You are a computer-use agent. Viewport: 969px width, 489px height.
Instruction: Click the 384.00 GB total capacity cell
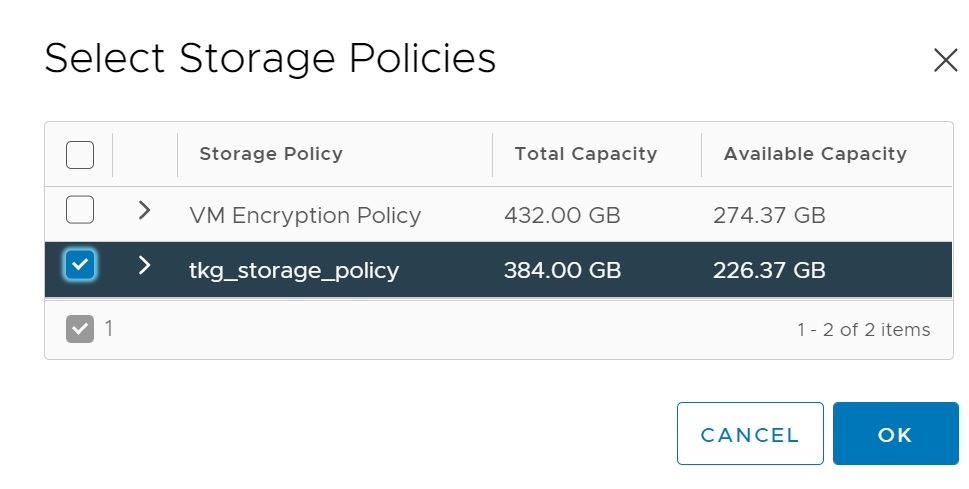pos(562,270)
